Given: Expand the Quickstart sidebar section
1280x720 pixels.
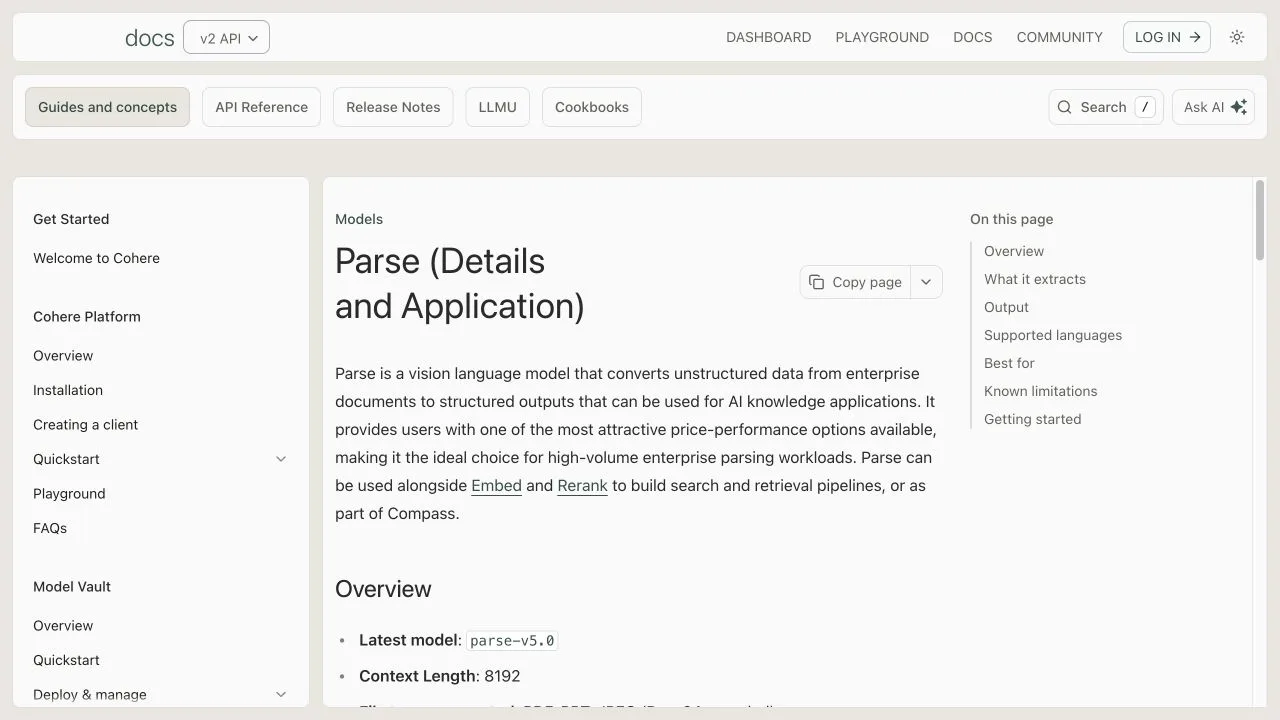Looking at the screenshot, I should coord(281,459).
